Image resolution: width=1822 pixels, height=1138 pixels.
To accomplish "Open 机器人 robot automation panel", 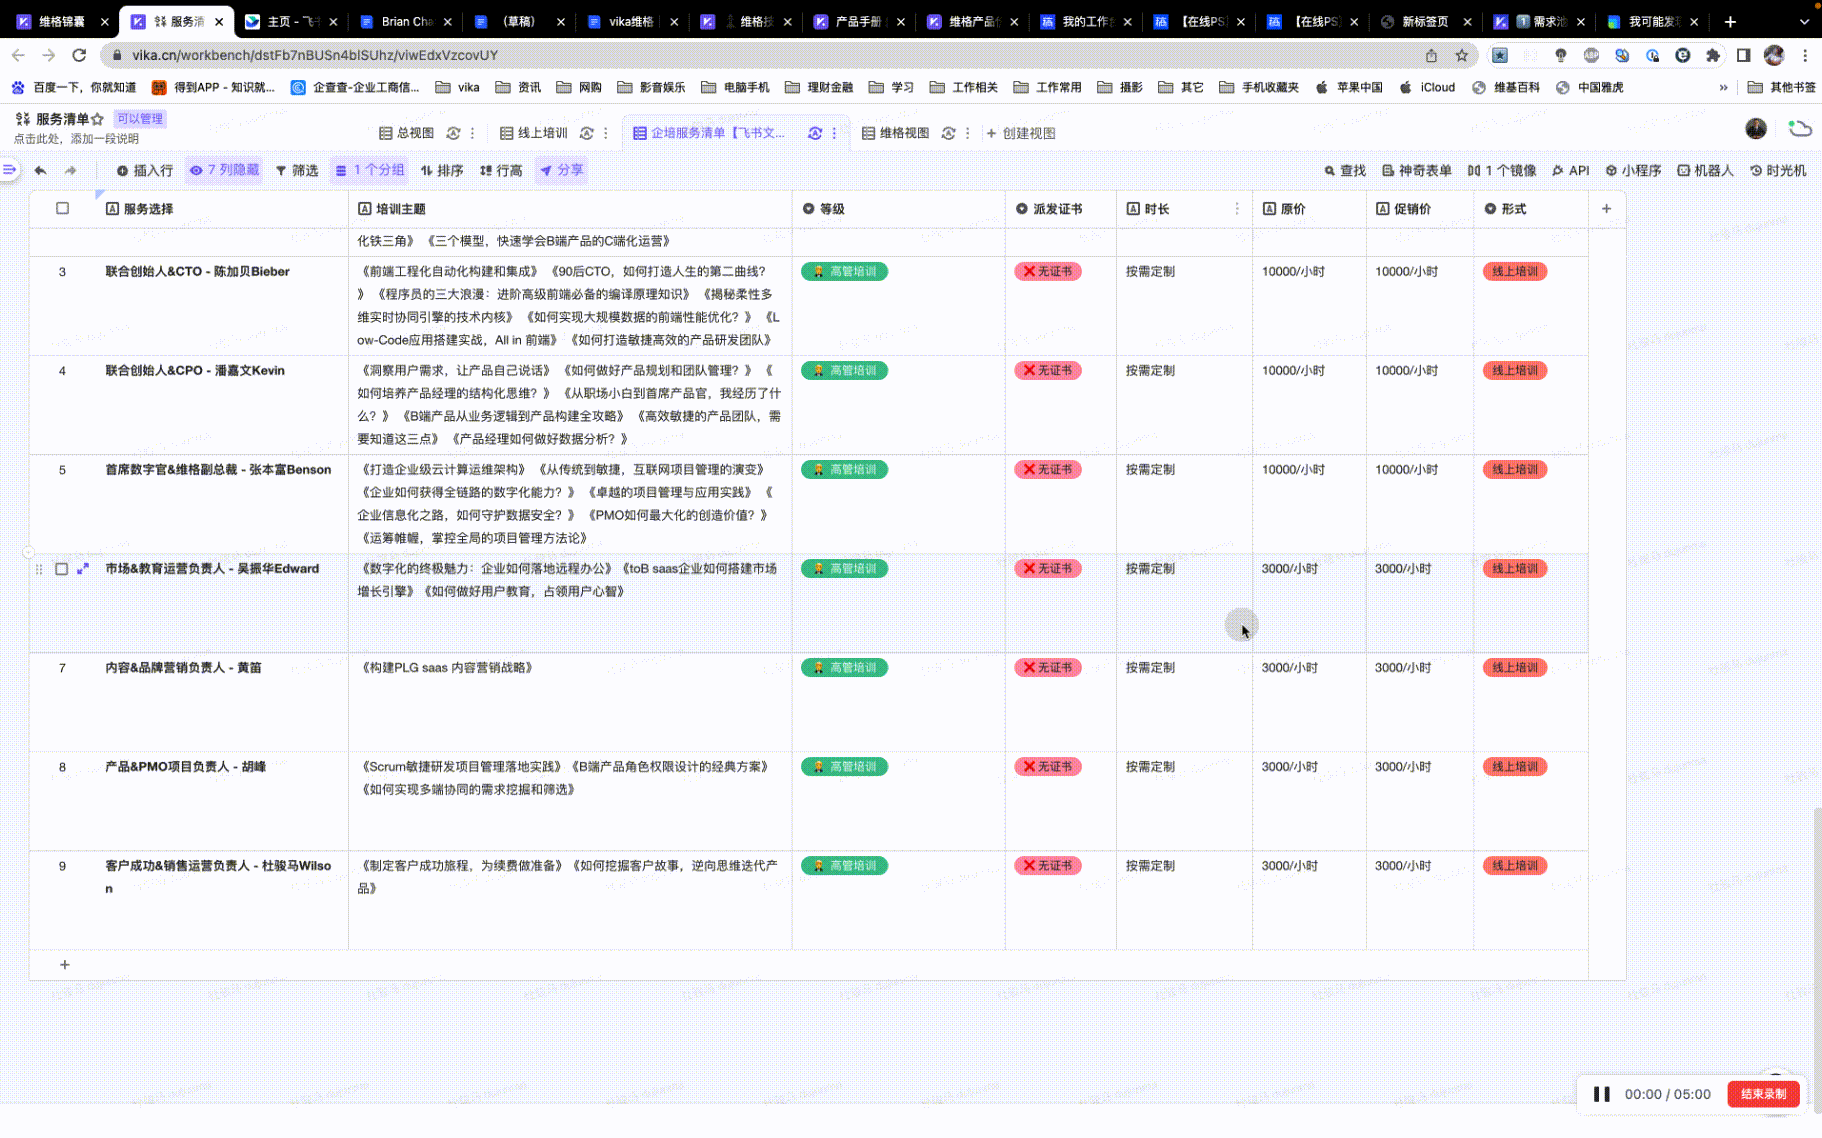I will 1705,171.
